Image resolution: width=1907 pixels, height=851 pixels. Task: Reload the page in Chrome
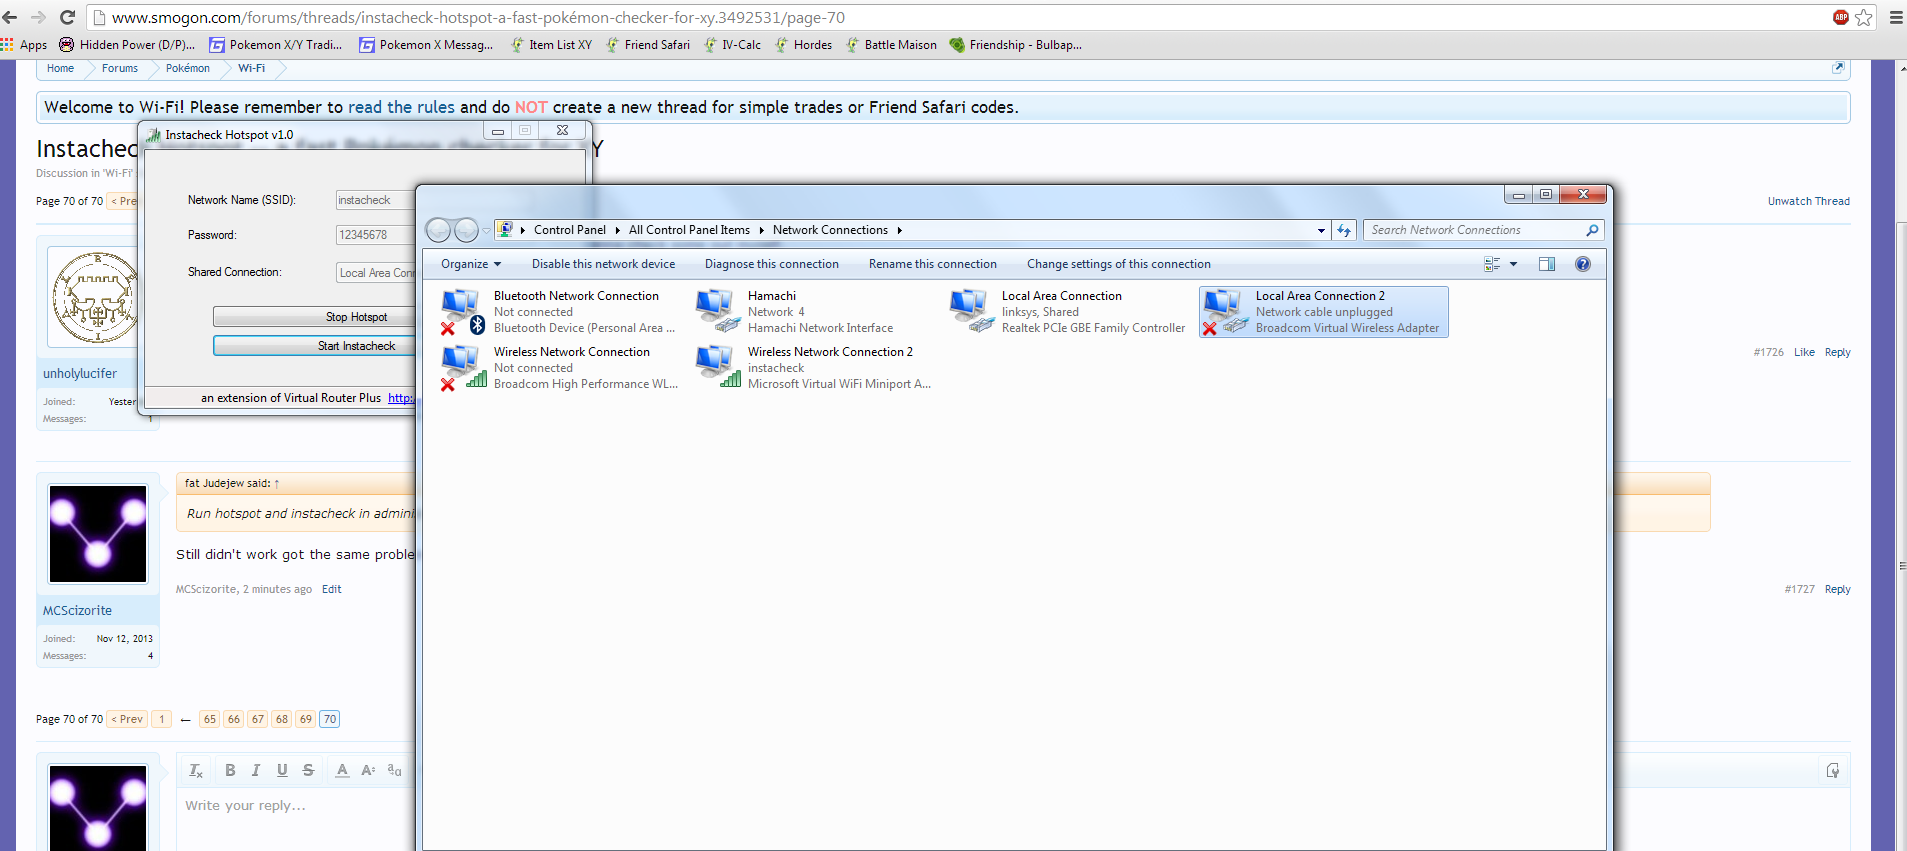pyautogui.click(x=68, y=17)
